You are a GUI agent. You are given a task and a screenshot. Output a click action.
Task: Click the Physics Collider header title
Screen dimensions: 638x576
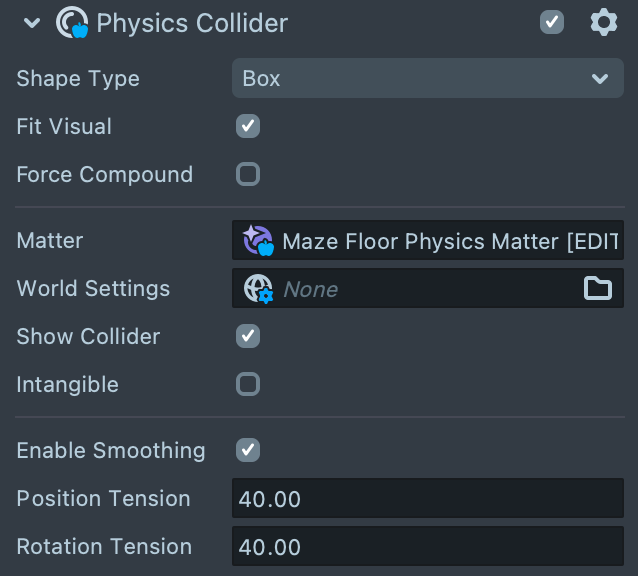tap(192, 22)
